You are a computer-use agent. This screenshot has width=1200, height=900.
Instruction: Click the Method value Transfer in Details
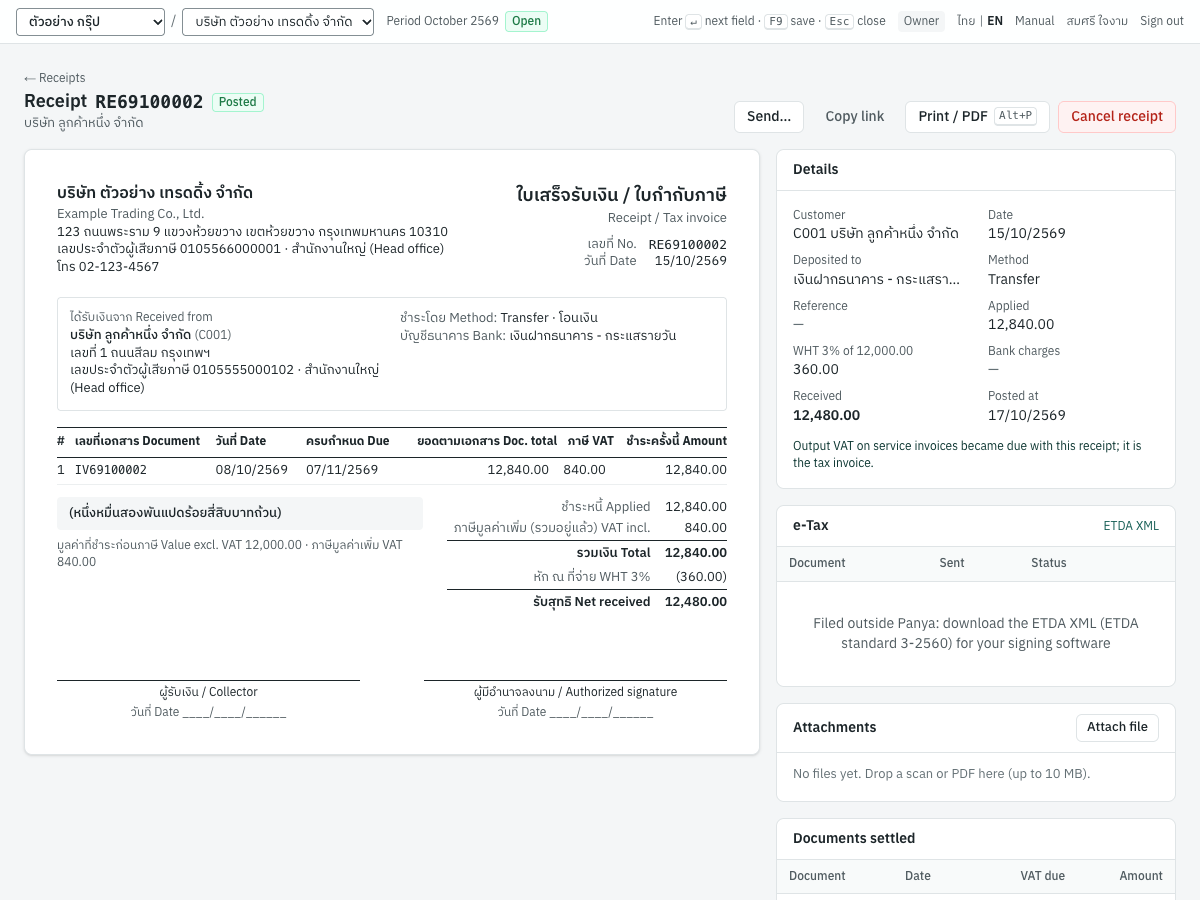[x=1014, y=279]
